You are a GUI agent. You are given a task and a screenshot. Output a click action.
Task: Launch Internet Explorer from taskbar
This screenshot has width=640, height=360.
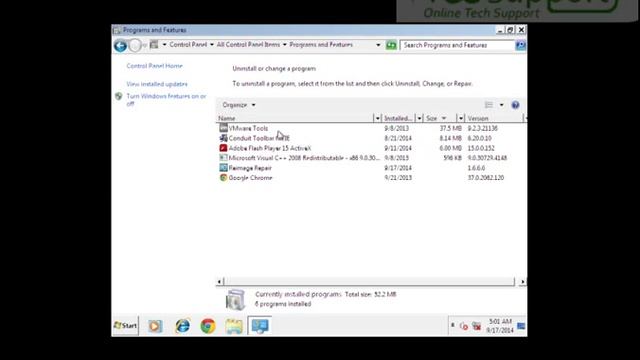pyautogui.click(x=182, y=326)
